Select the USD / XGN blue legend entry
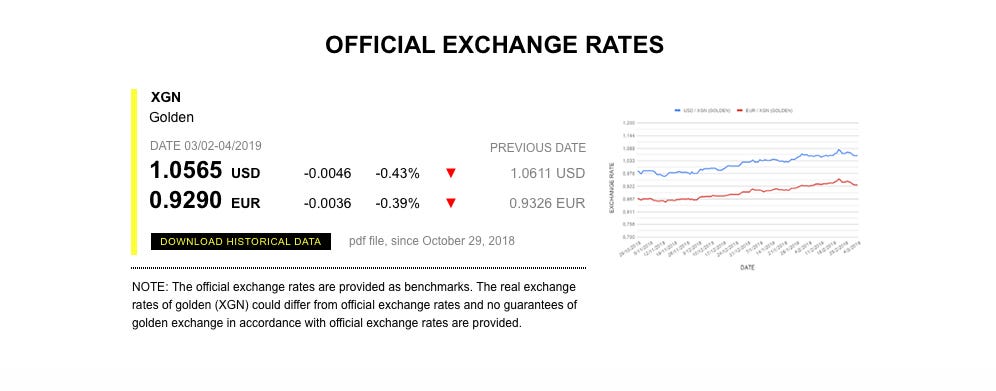 tap(702, 110)
